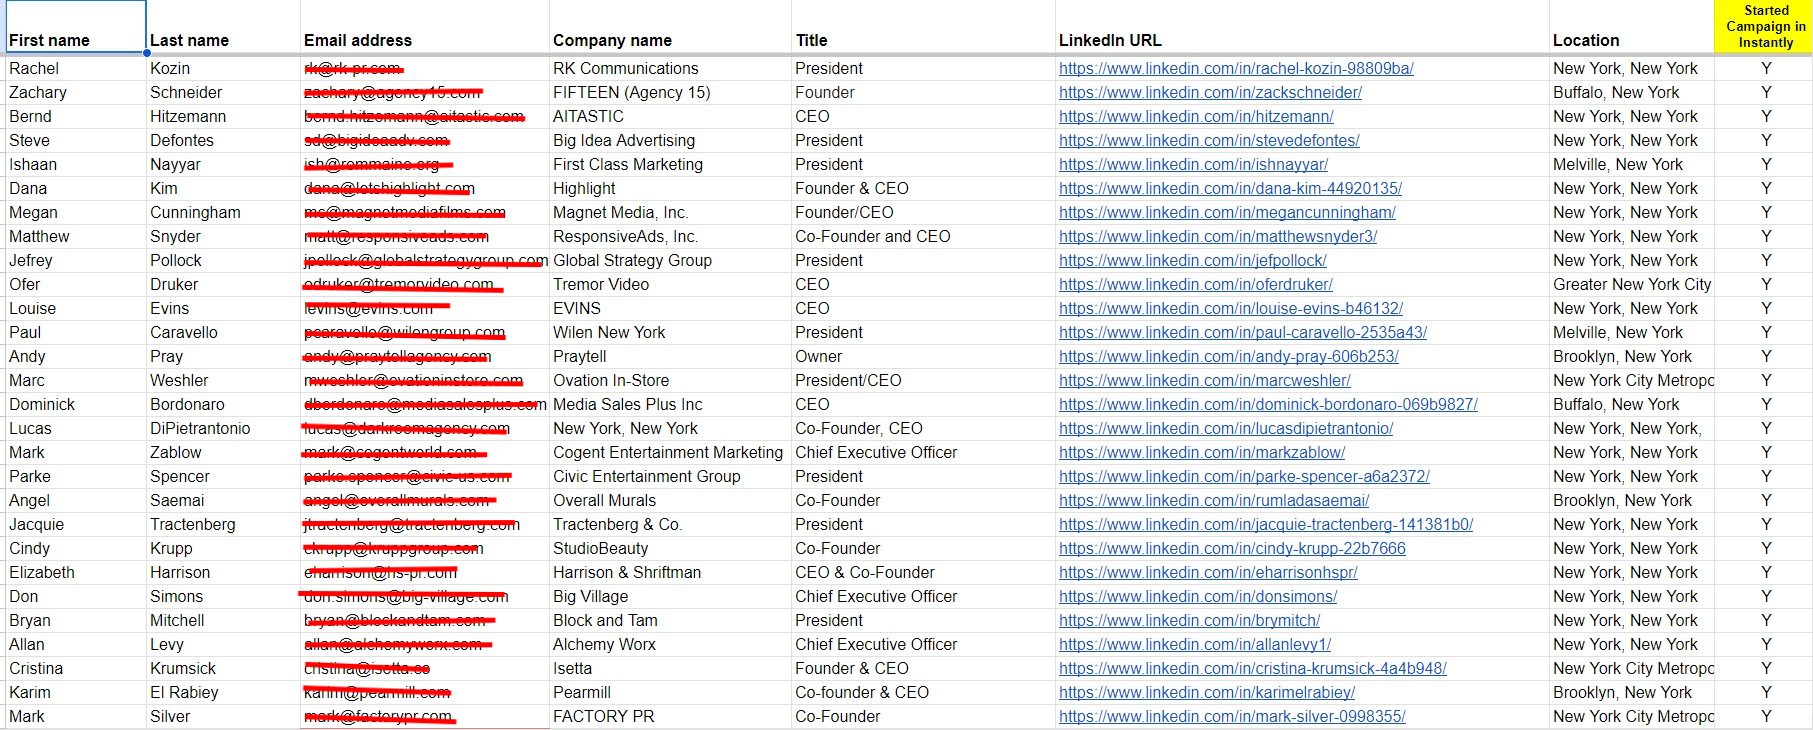Select the Co-Founder and CEO title cell
The width and height of the screenshot is (1813, 730).
click(873, 237)
